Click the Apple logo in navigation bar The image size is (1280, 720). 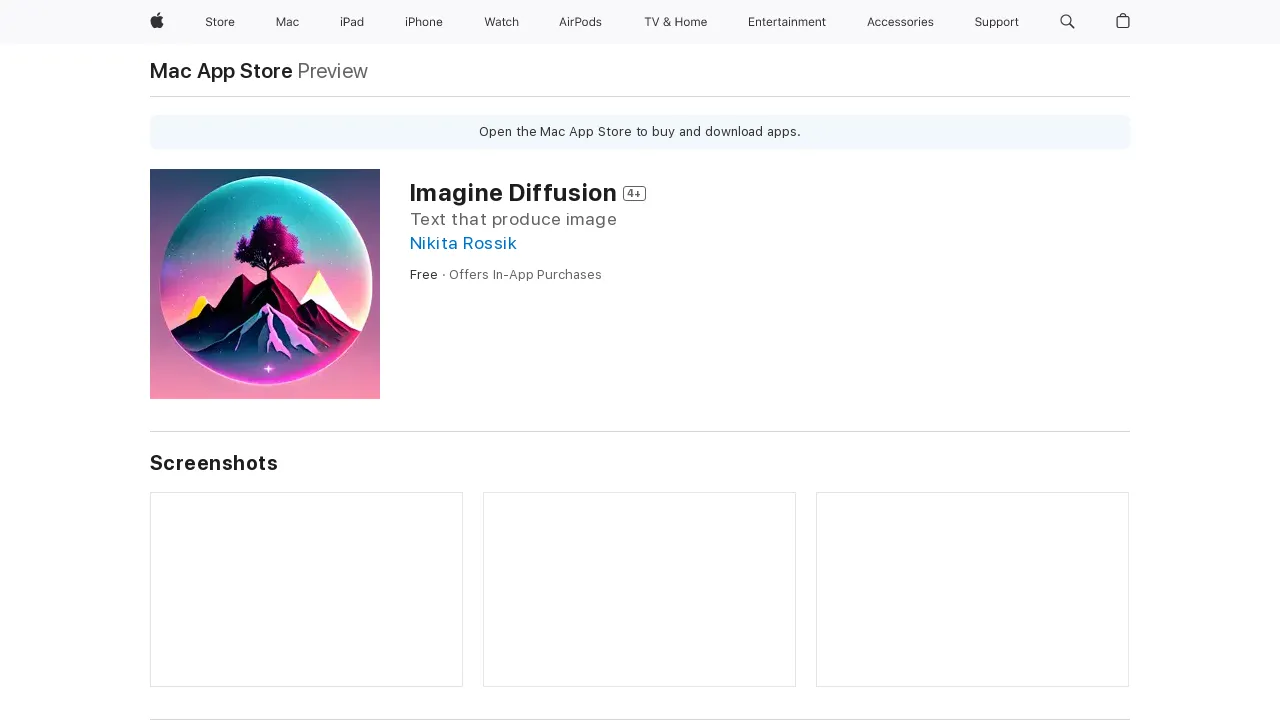point(156,22)
